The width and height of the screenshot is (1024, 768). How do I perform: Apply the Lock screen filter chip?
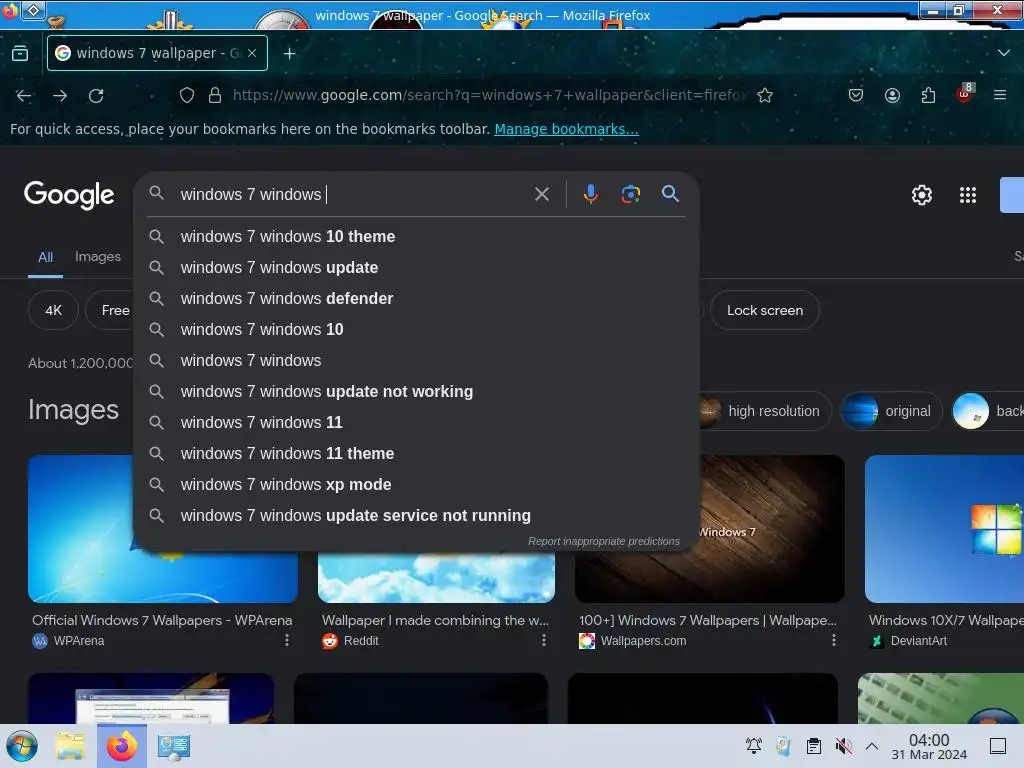coord(765,310)
